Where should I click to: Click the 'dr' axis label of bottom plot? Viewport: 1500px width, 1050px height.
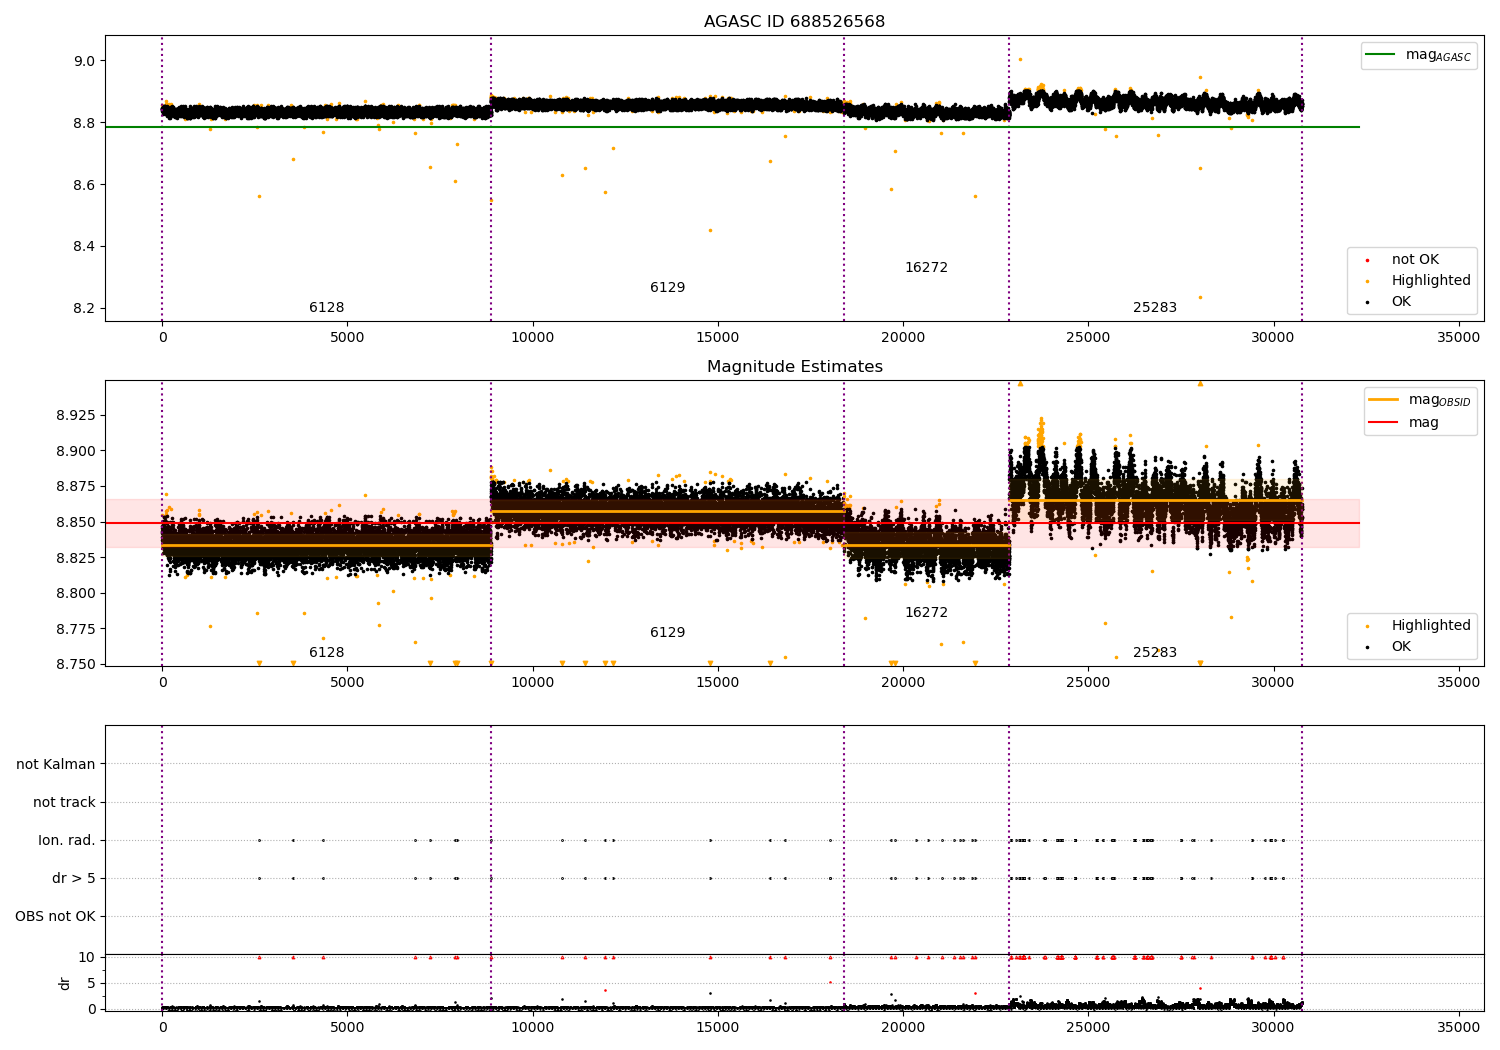64,983
